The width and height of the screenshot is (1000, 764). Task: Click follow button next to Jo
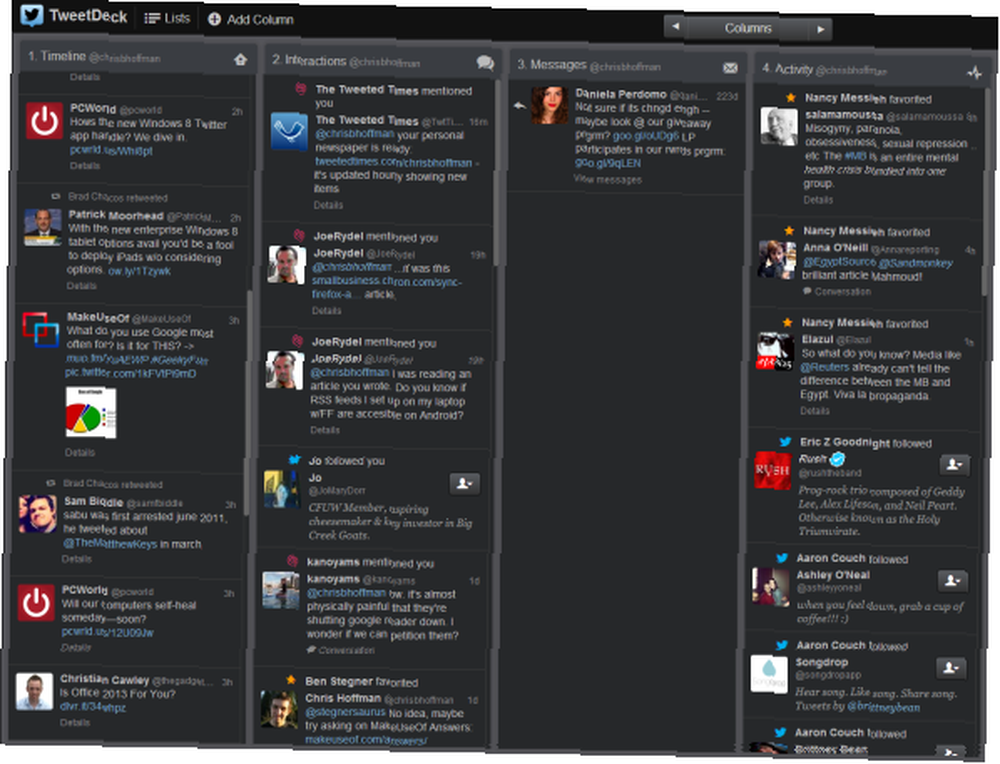coord(464,484)
